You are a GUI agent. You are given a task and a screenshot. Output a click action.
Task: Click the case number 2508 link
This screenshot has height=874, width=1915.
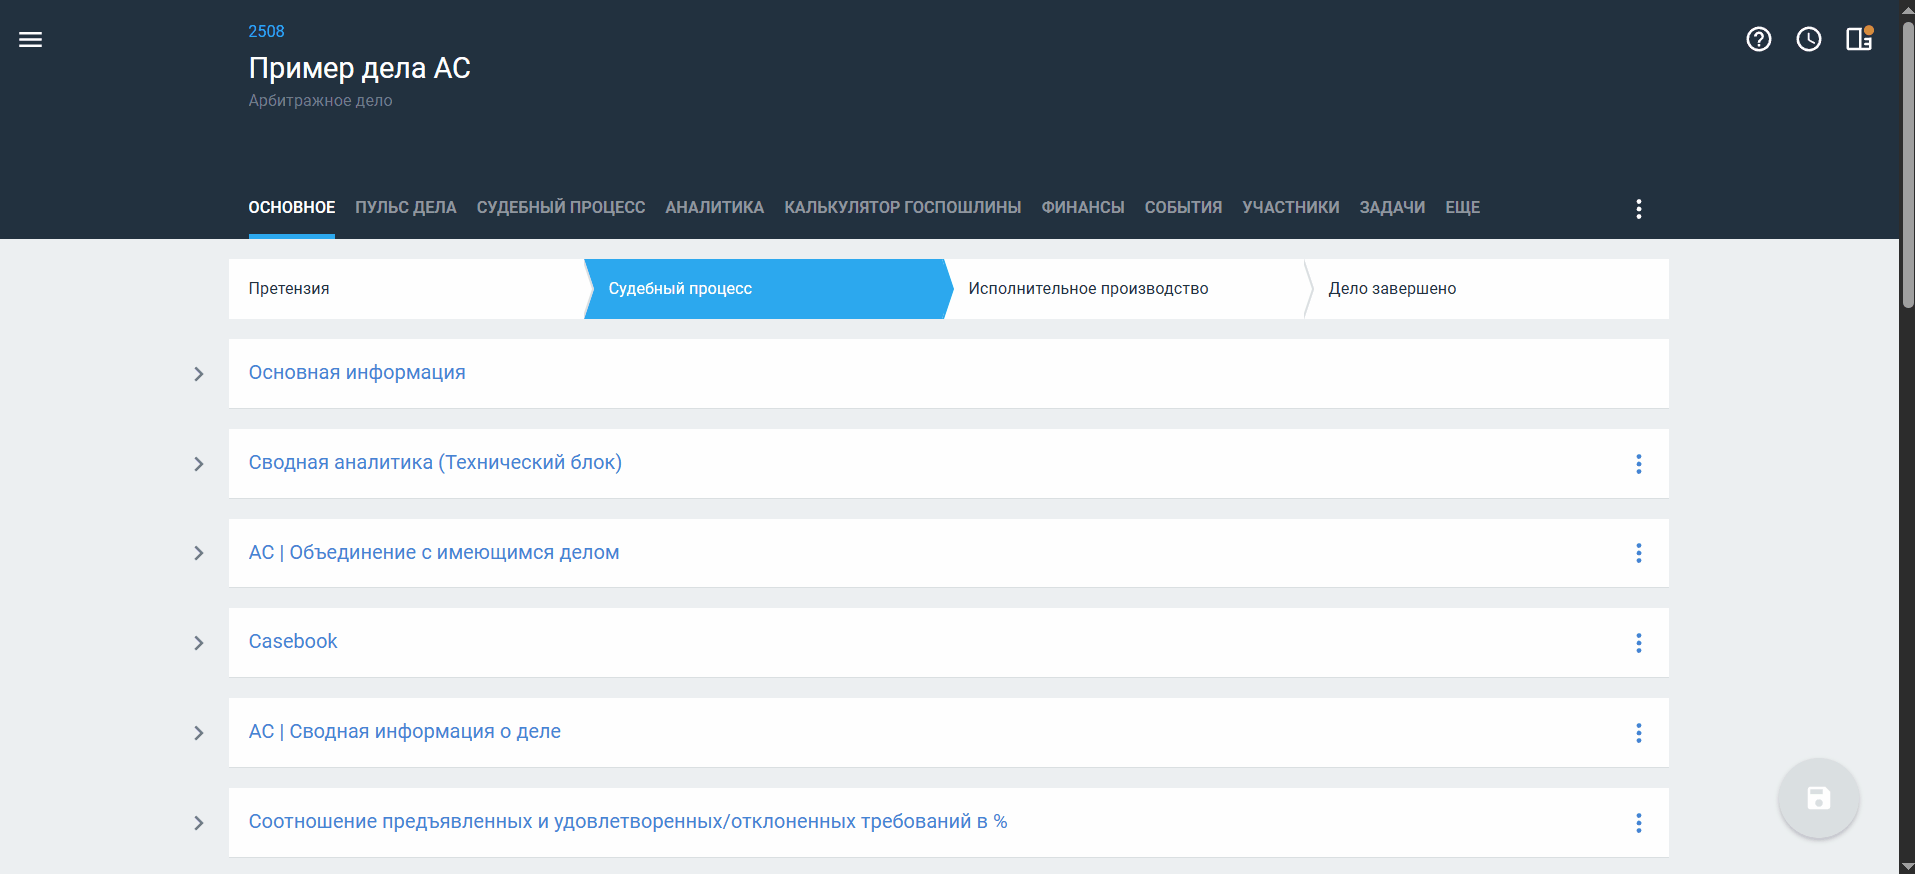click(x=266, y=31)
